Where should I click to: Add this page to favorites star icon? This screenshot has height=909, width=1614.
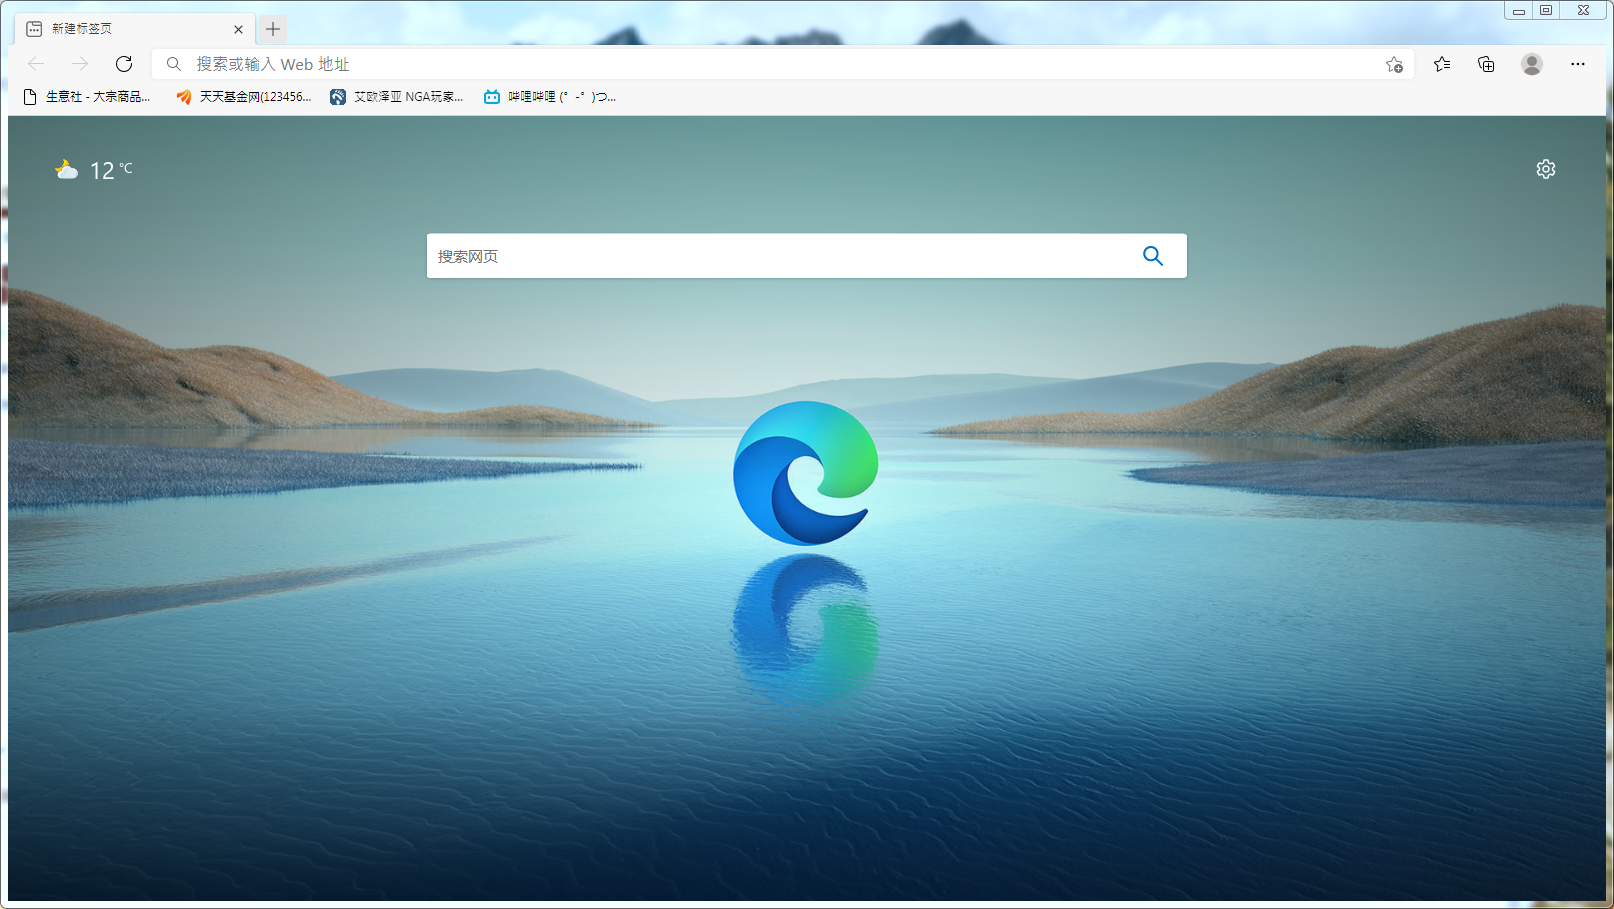[1394, 65]
